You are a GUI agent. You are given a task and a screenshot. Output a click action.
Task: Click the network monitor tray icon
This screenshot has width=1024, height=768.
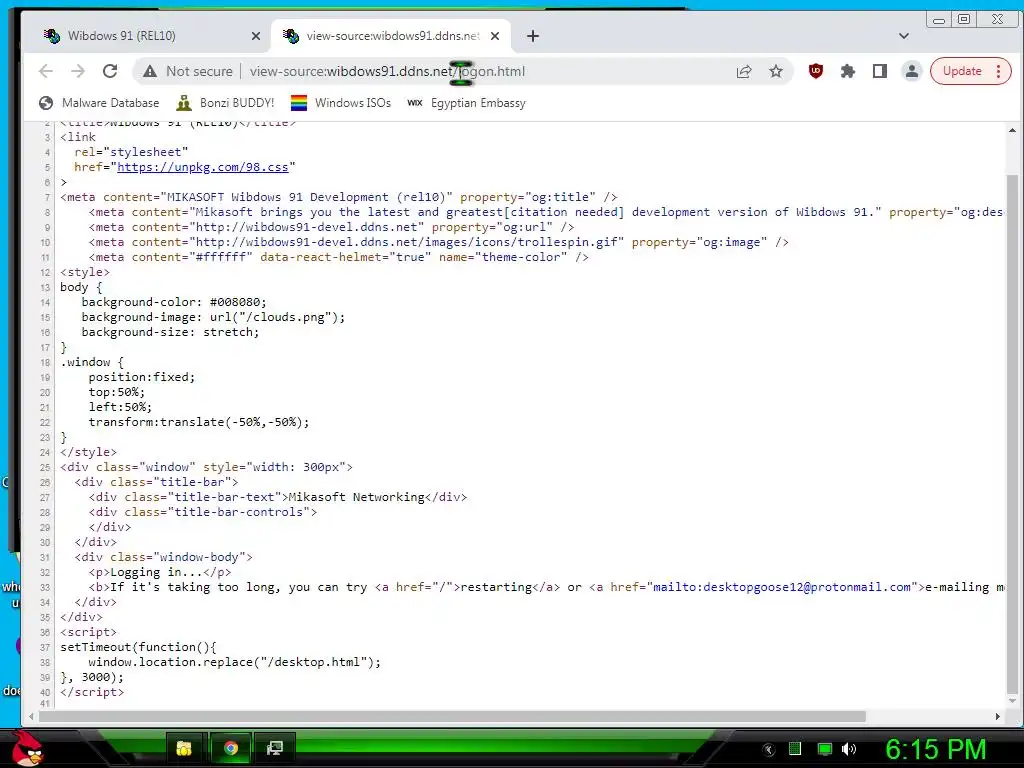pos(825,749)
